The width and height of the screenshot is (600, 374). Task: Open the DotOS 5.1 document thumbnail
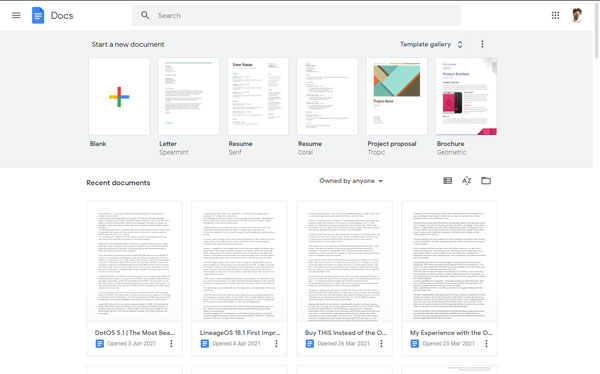[x=134, y=261]
